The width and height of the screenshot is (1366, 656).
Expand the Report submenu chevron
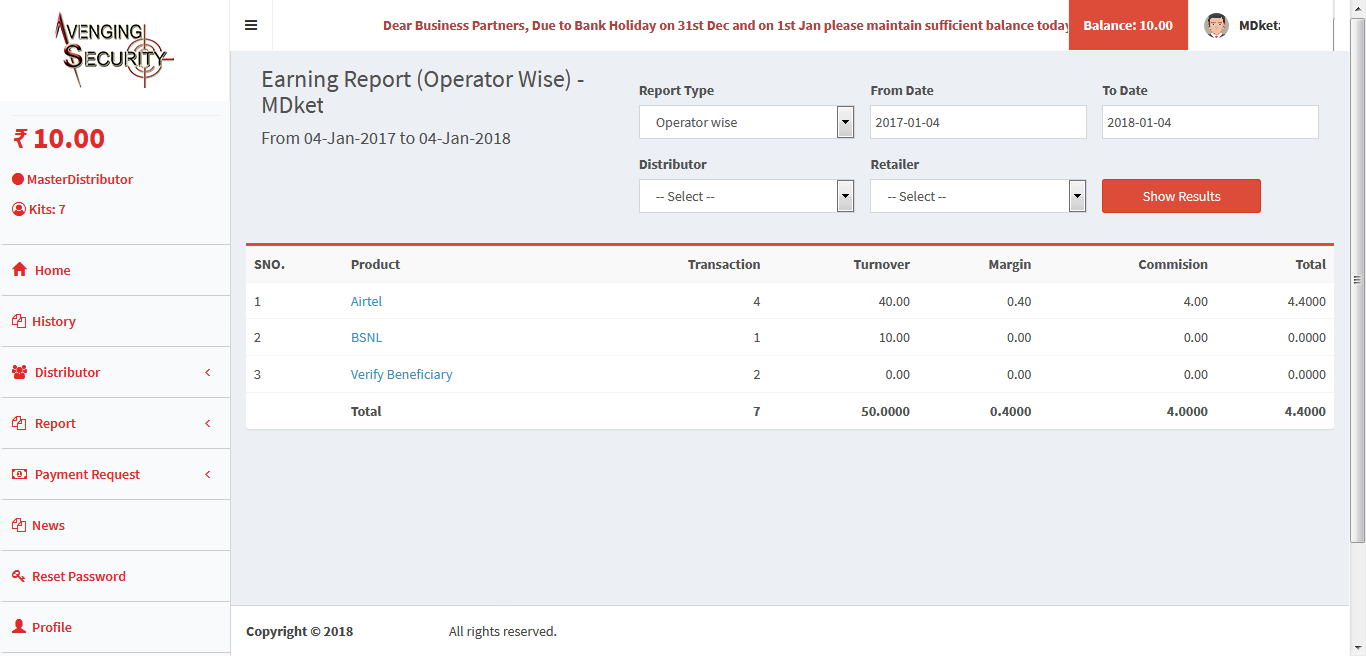click(208, 423)
